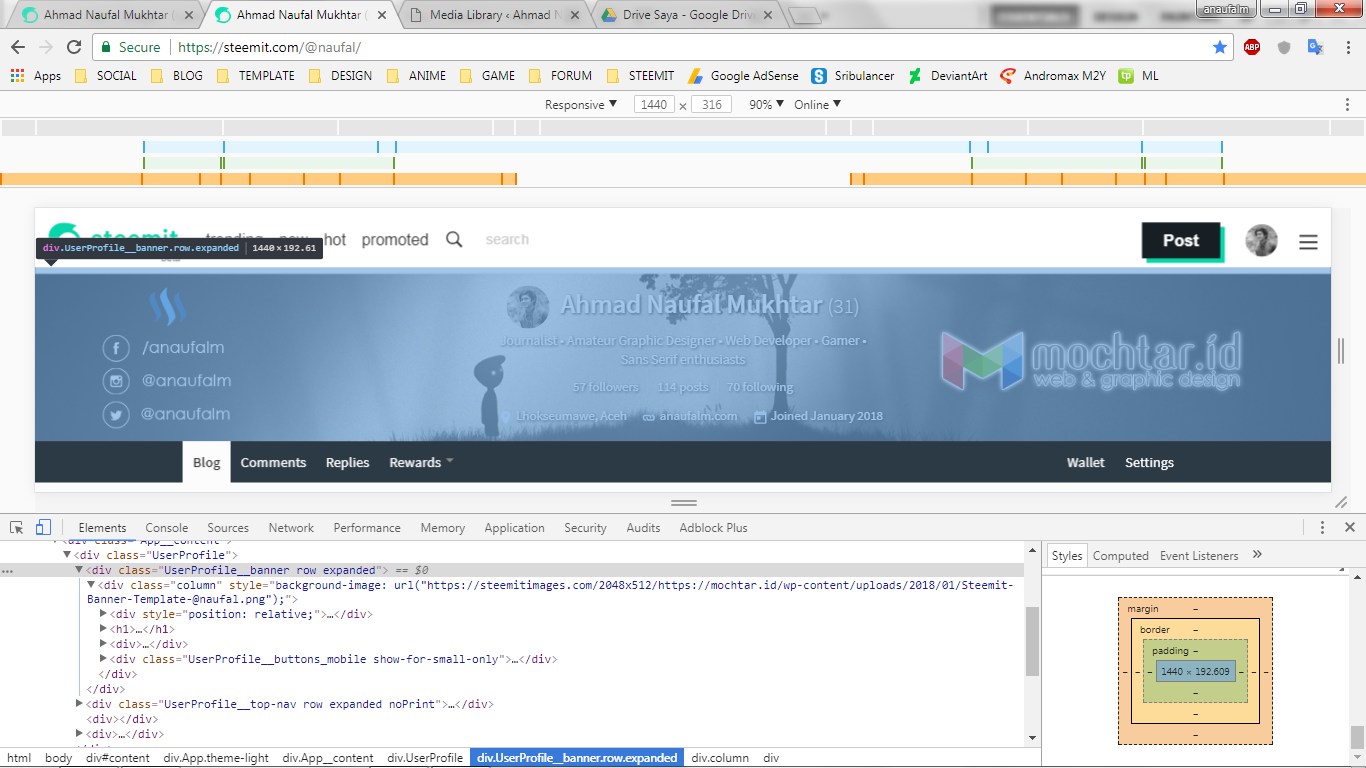Switch to the Computed styles tab
1366x768 pixels.
[1120, 556]
